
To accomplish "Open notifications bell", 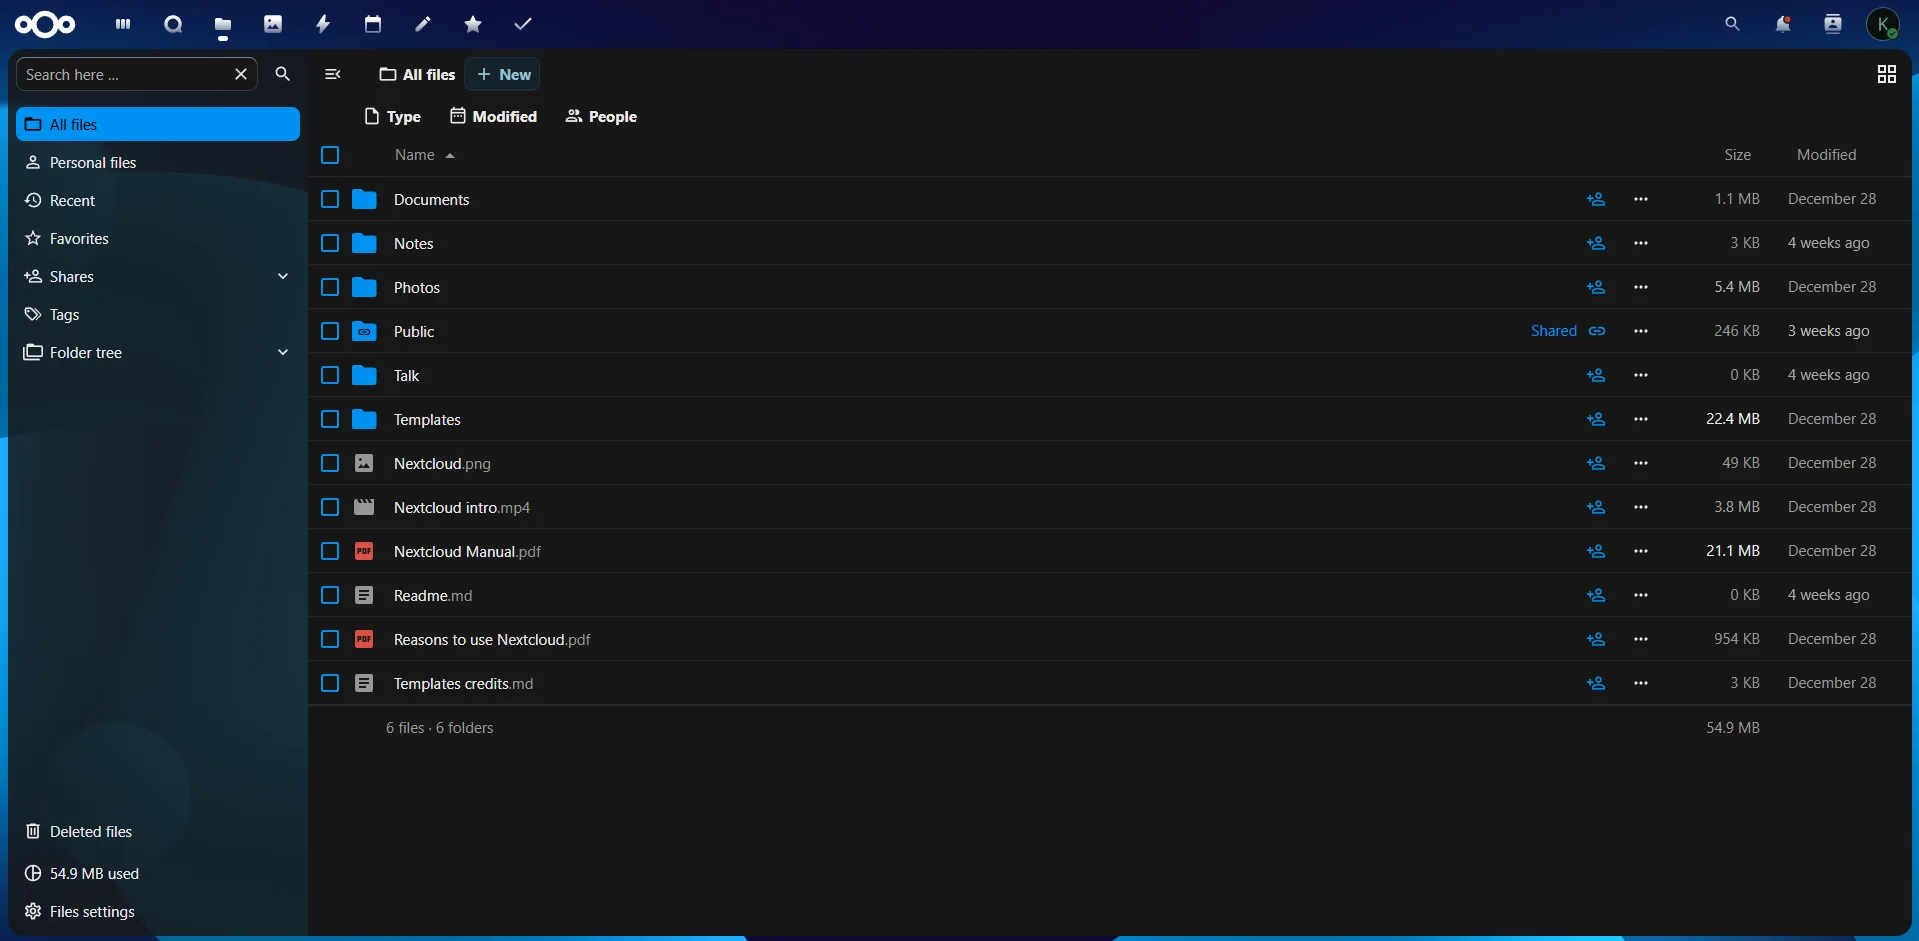I will point(1784,24).
